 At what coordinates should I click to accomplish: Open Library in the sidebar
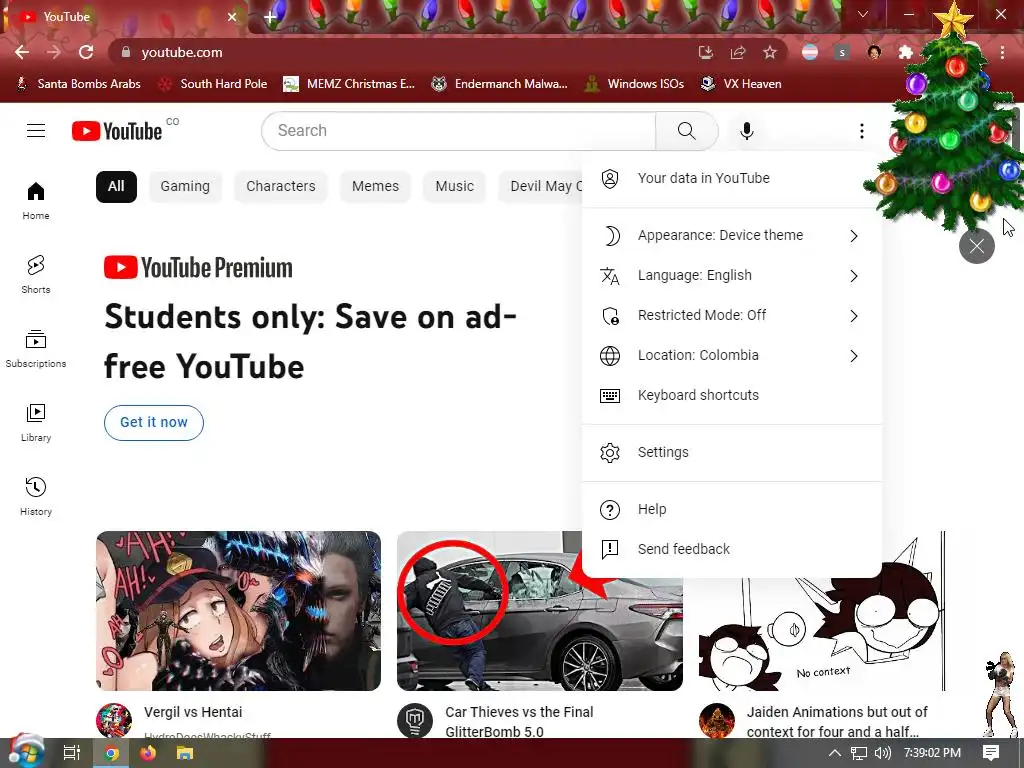[36, 423]
